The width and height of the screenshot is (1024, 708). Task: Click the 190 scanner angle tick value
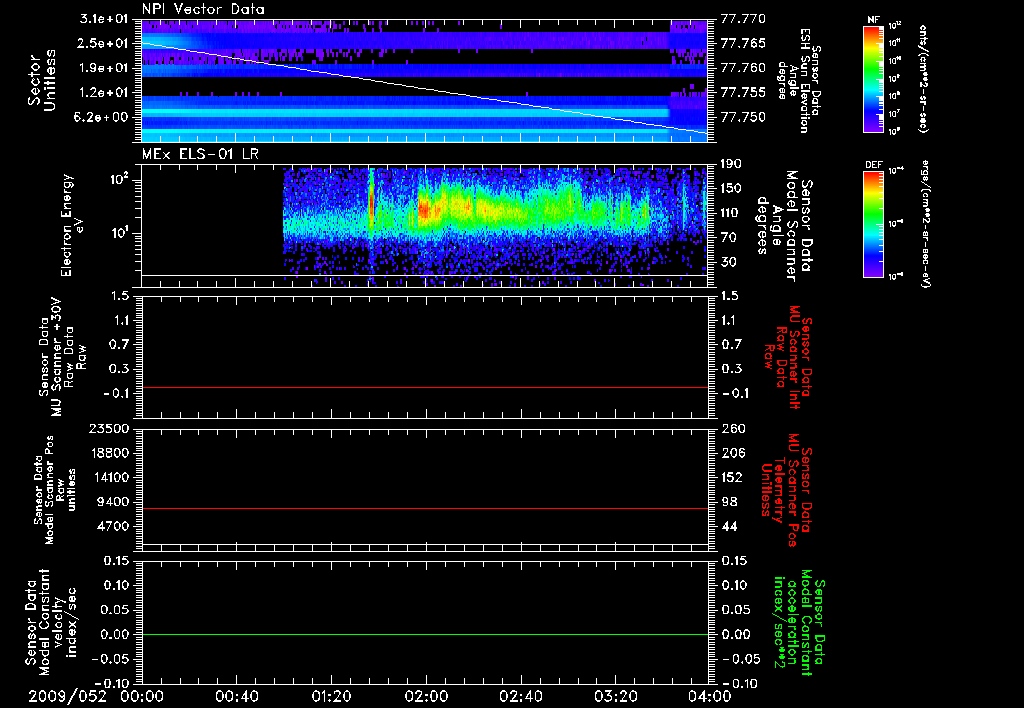click(731, 164)
